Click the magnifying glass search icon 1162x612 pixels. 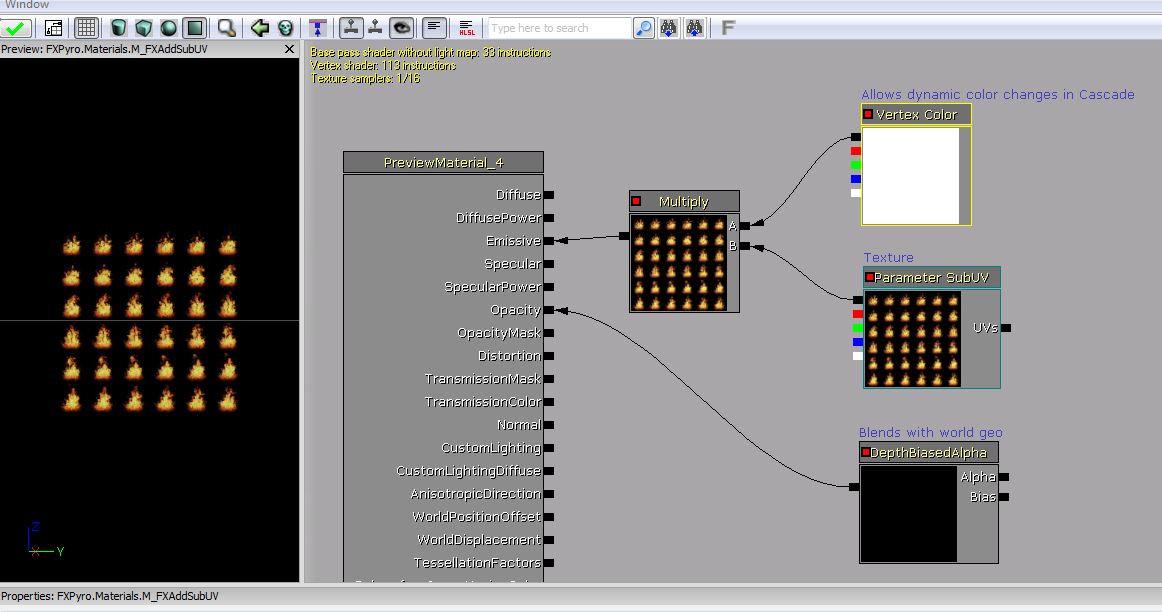643,27
